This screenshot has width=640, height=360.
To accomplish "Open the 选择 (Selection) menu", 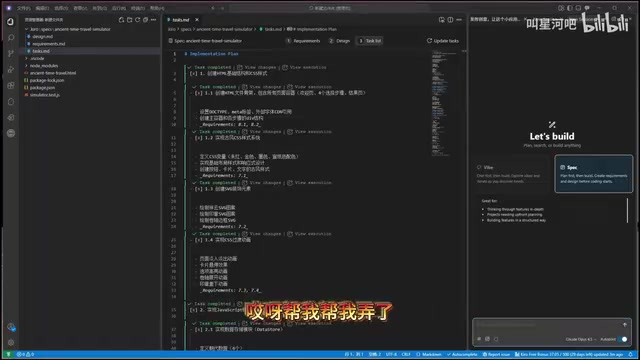I will pos(61,8).
